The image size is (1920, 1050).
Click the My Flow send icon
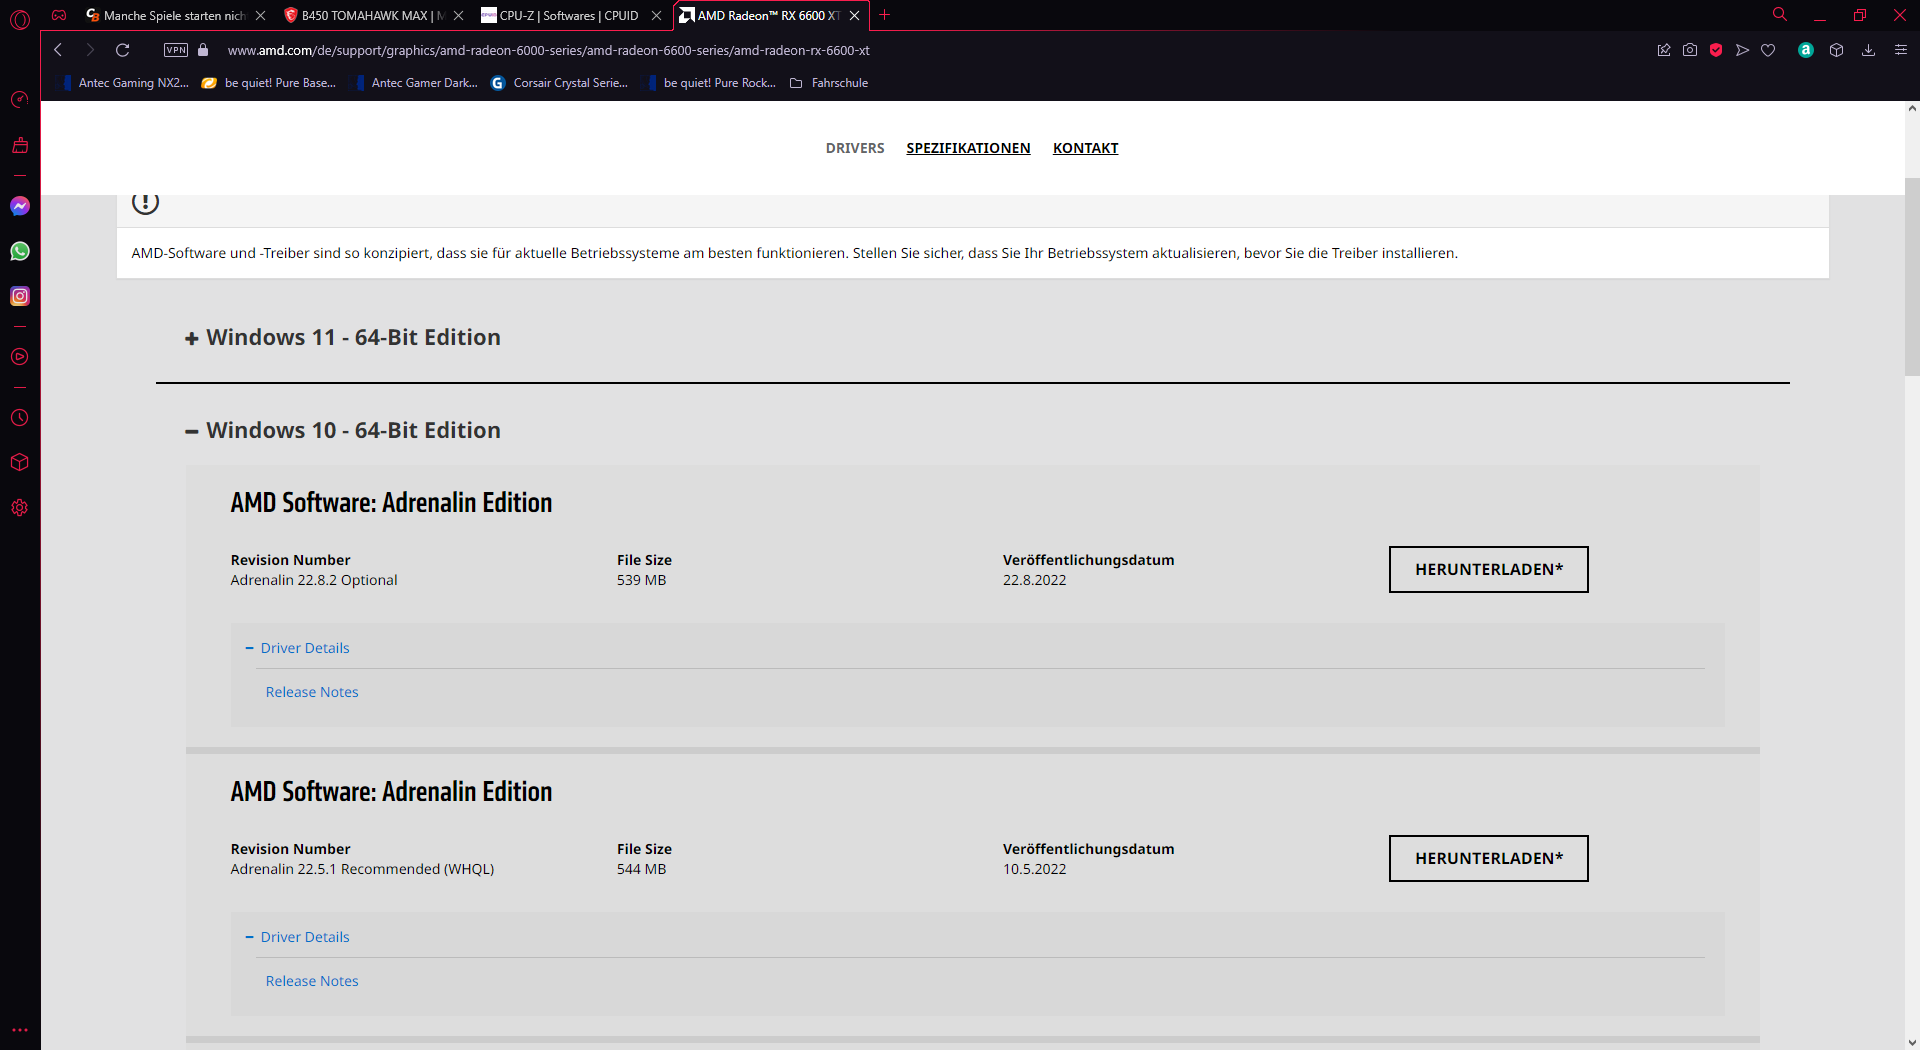1742,50
